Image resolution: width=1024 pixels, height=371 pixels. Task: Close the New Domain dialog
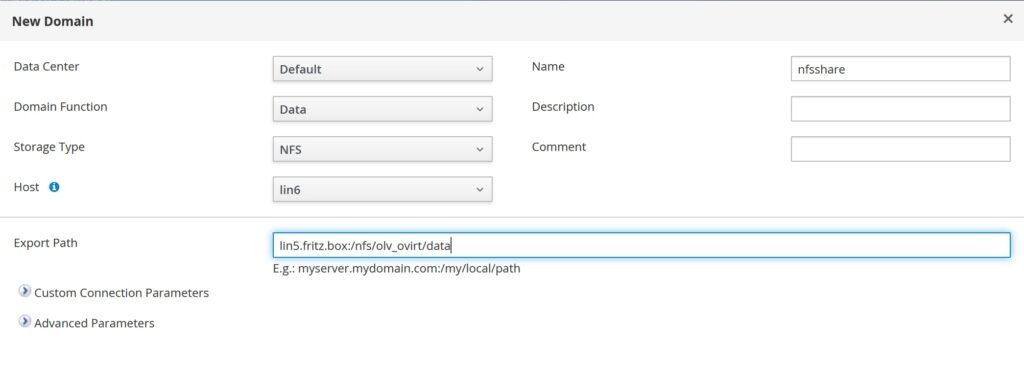1008,20
